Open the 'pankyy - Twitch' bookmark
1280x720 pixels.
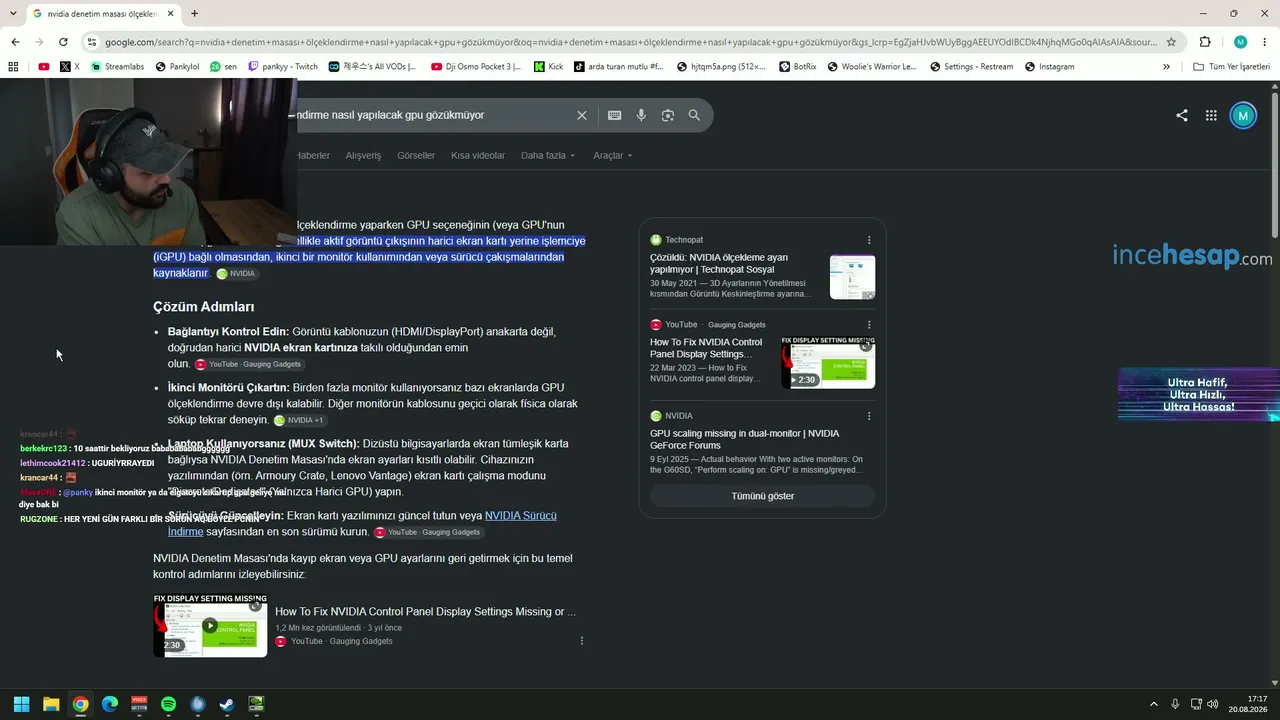pyautogui.click(x=283, y=67)
